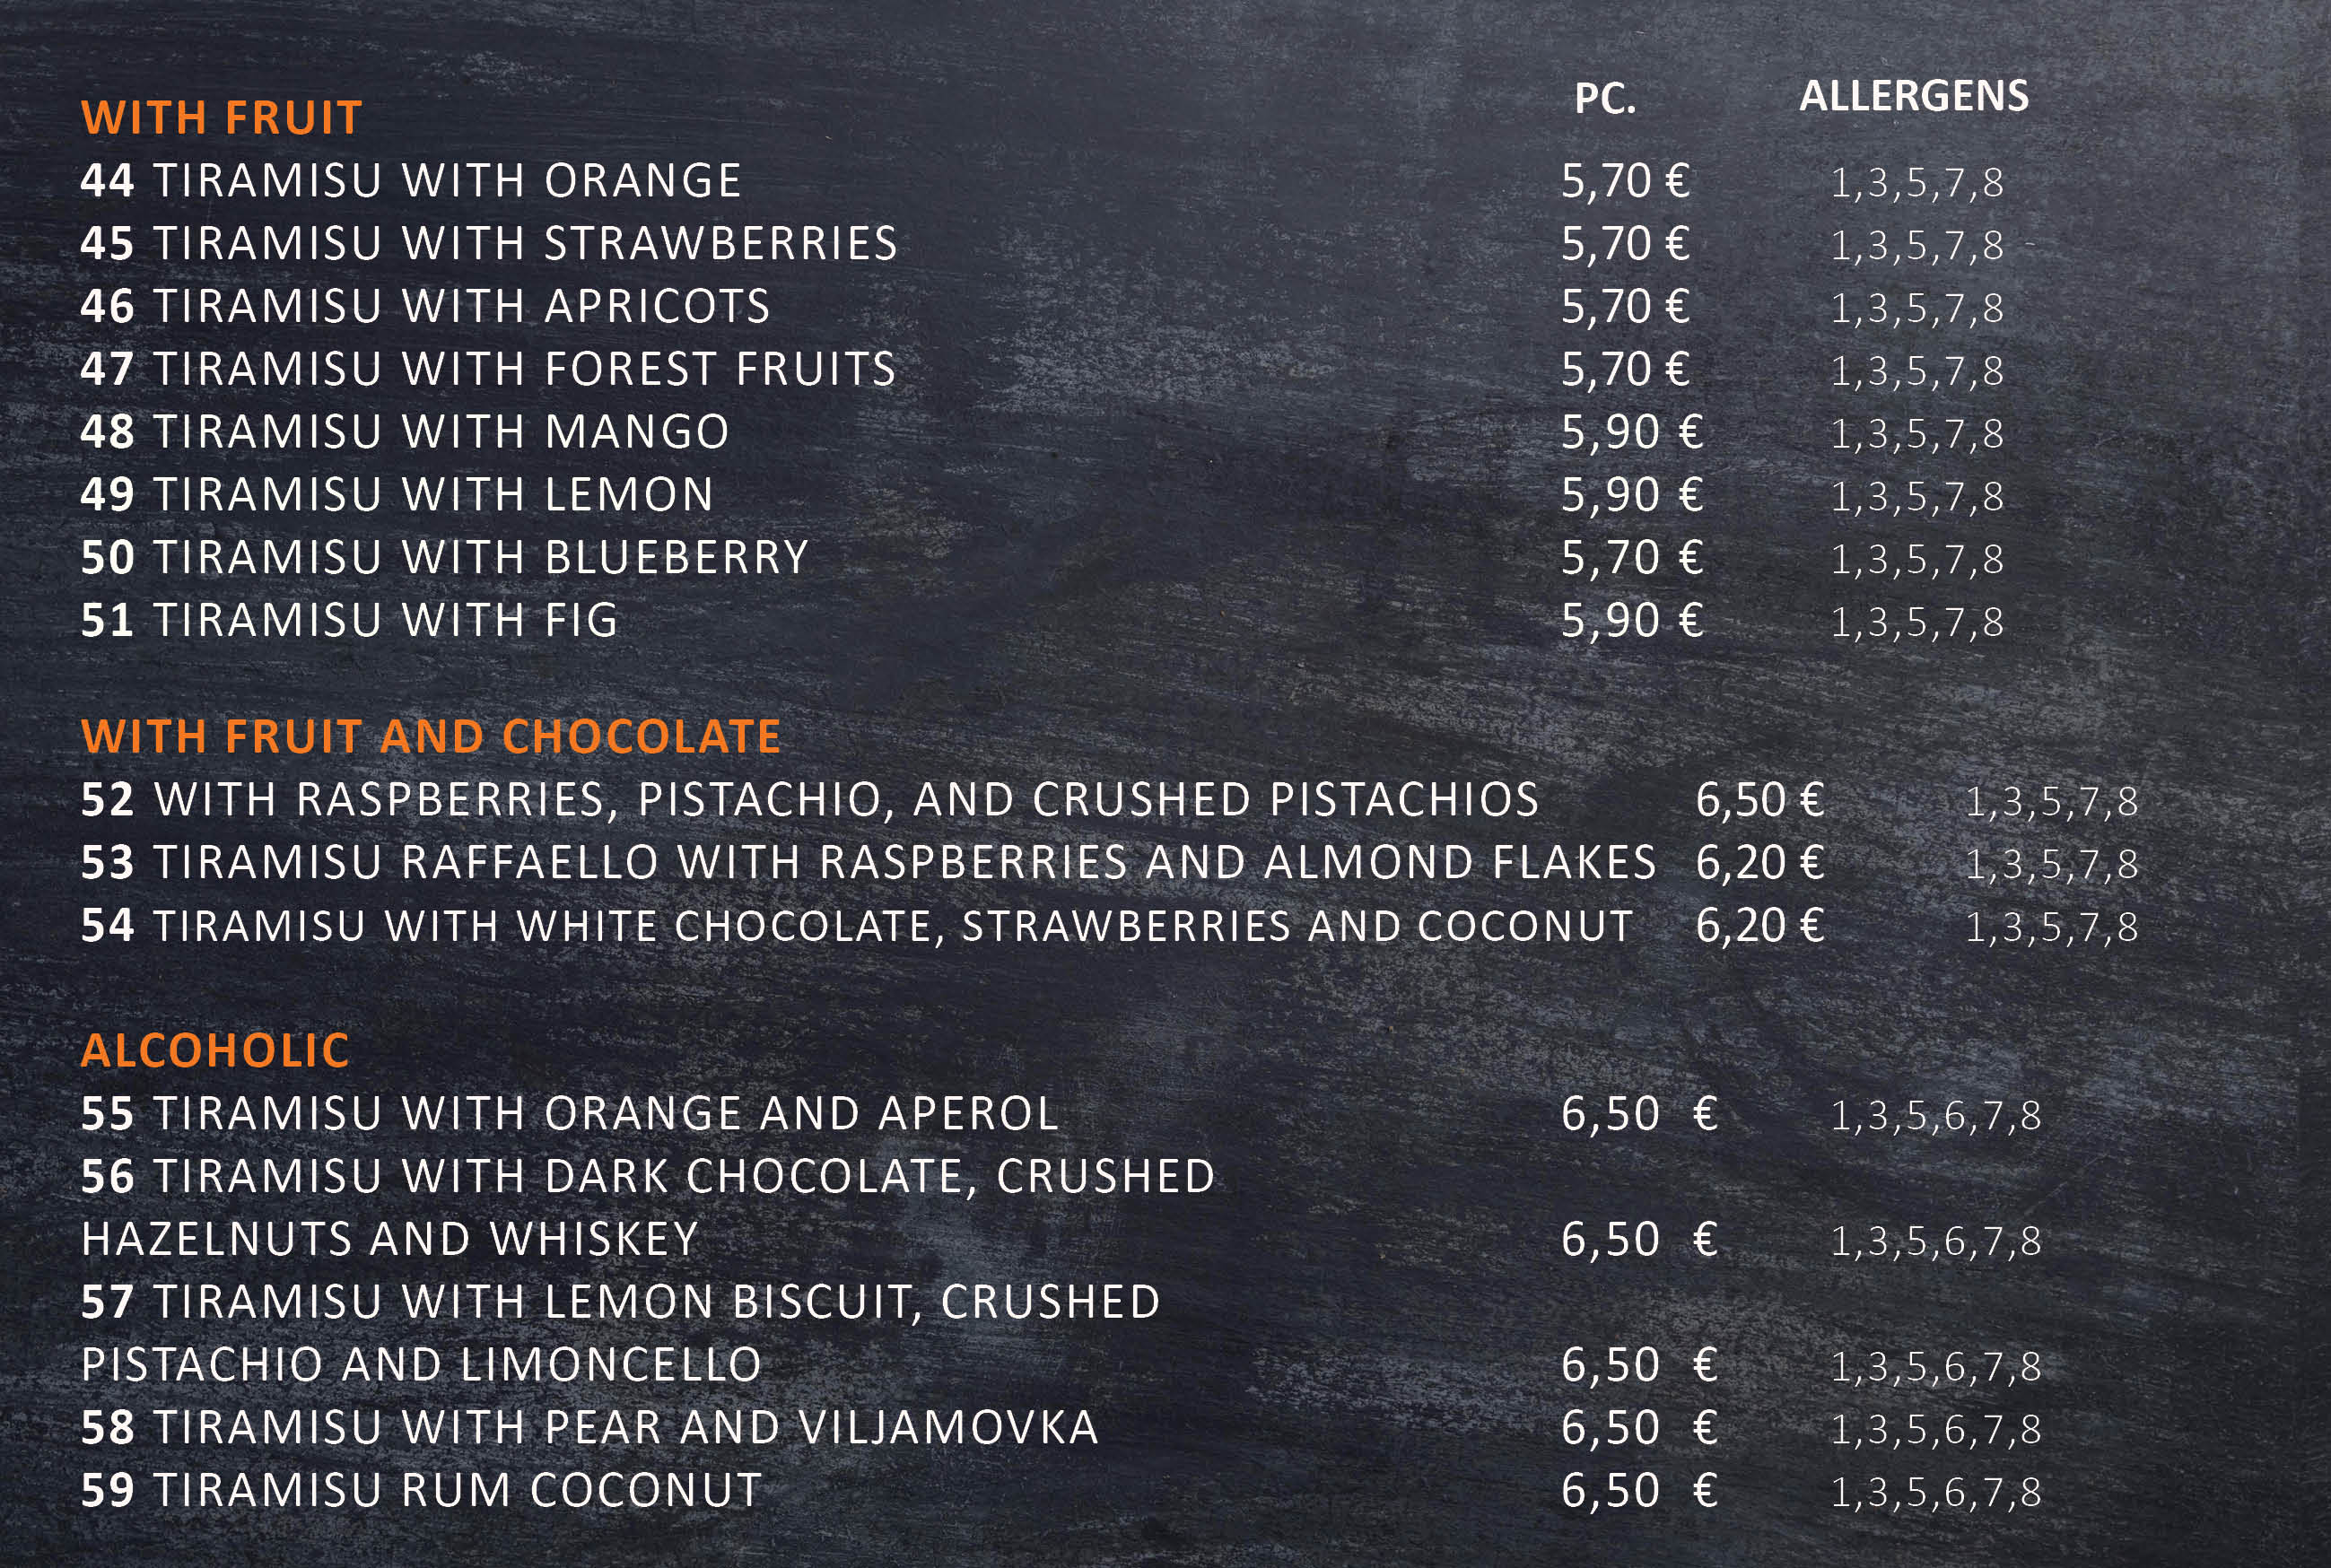
Task: Click item 58 Tiramisu with Pear and Viljamovka
Action: [590, 1428]
